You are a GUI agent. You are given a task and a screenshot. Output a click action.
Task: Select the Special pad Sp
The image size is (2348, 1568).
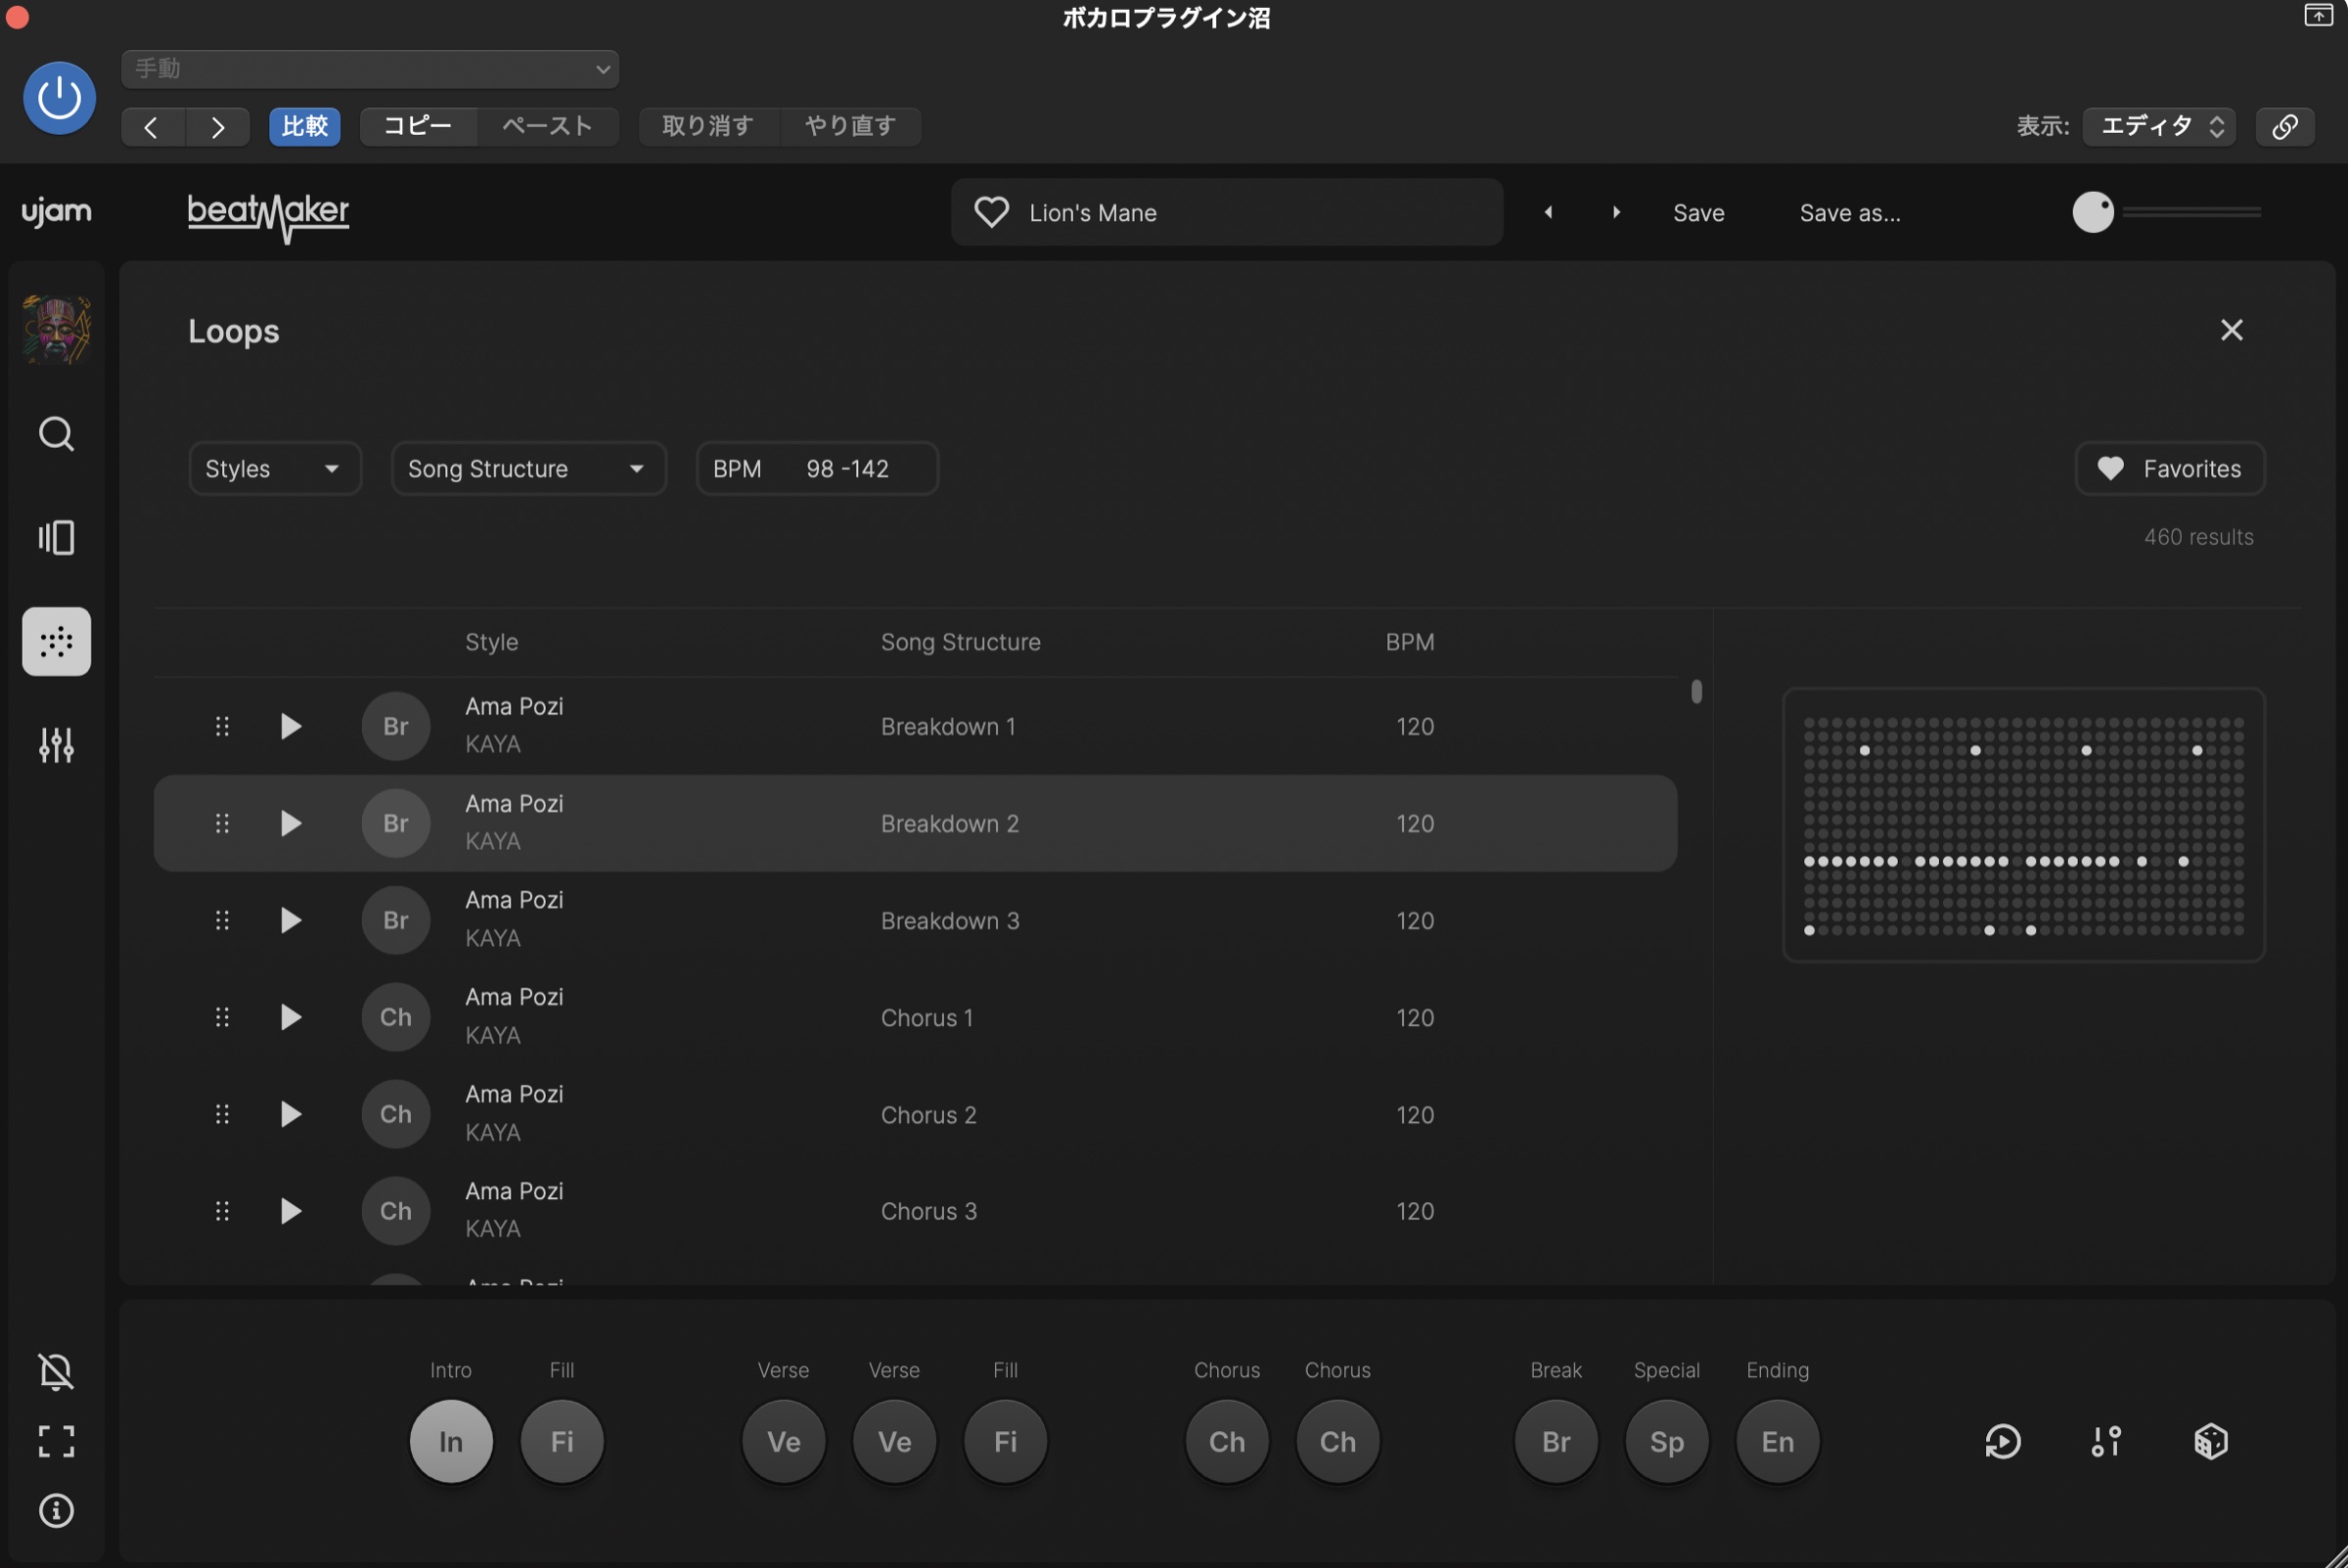click(x=1667, y=1442)
